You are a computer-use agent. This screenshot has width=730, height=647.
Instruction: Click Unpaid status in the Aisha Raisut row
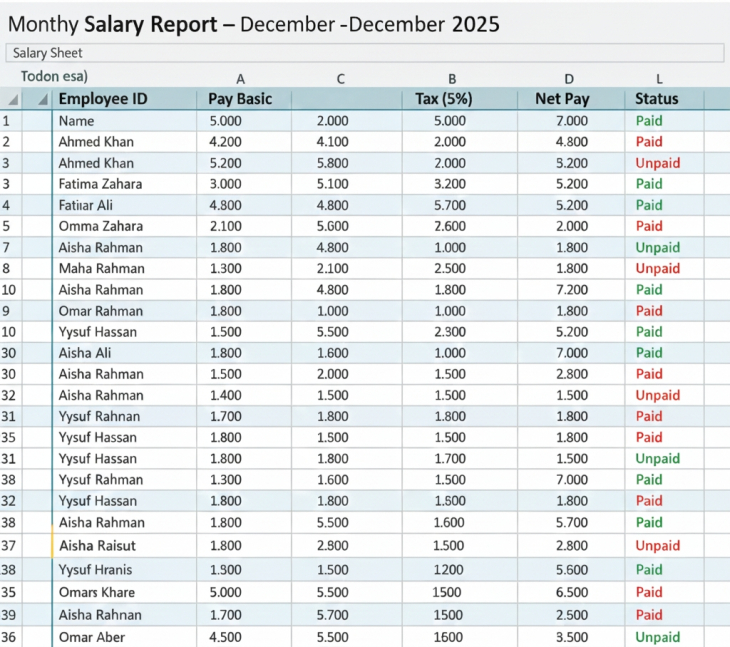(x=657, y=546)
